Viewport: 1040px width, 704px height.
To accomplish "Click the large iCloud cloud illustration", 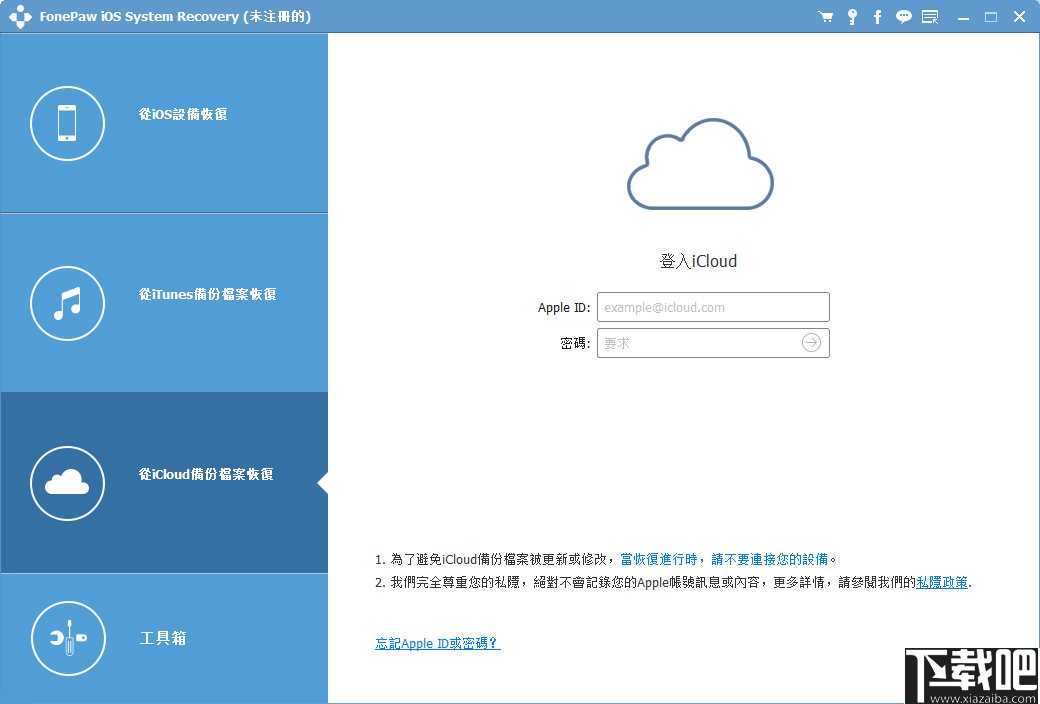I will [x=700, y=165].
